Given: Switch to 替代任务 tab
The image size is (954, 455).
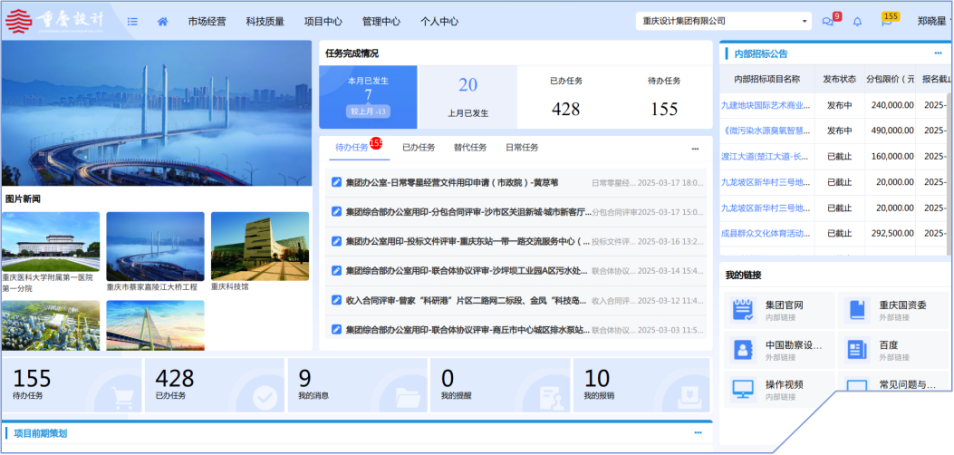Looking at the screenshot, I should (x=470, y=148).
